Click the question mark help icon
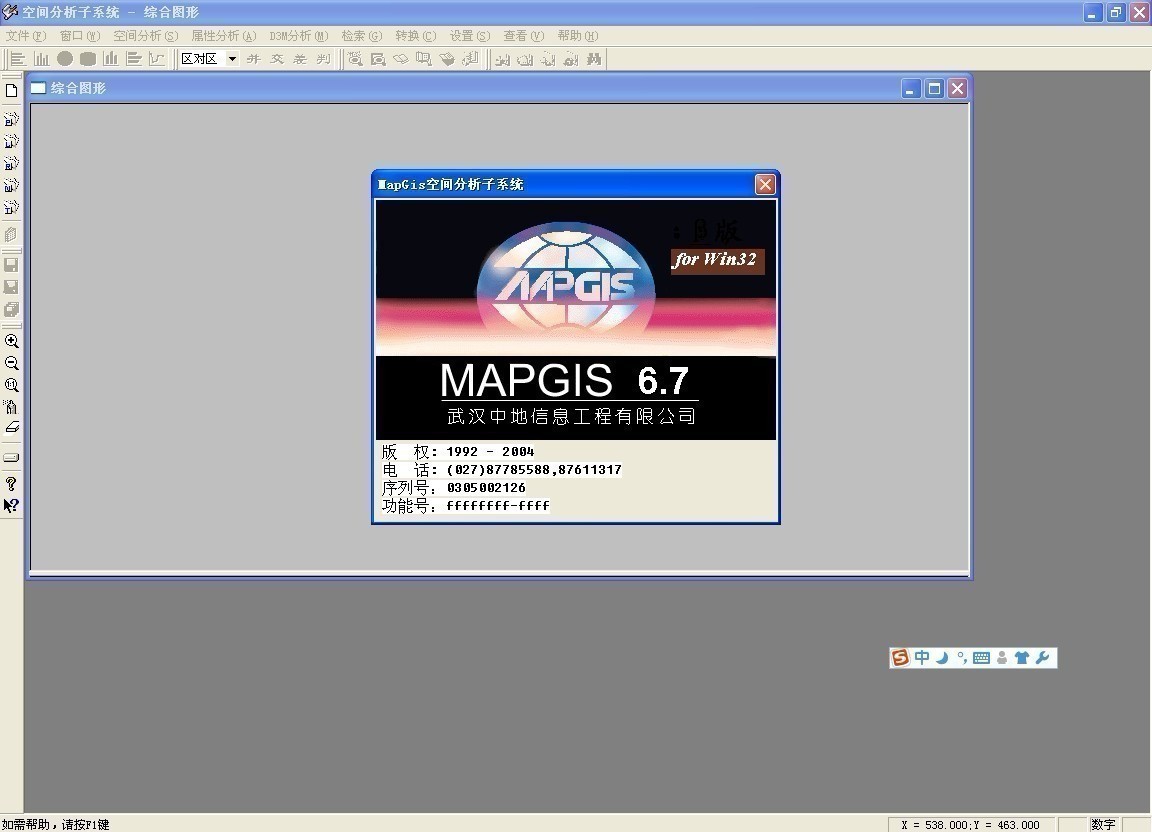Screen dimensions: 1152x832 [x=11, y=484]
